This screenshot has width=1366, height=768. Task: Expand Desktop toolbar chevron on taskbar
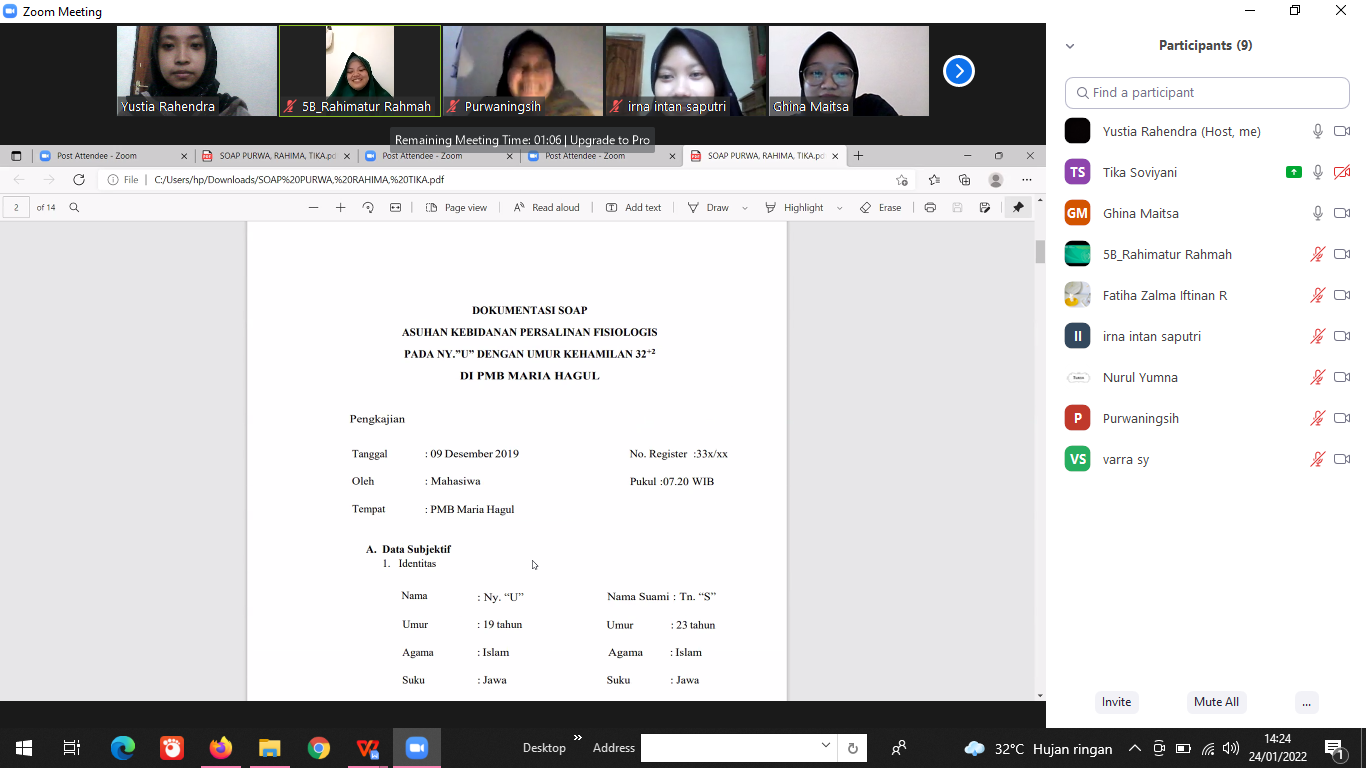coord(577,739)
